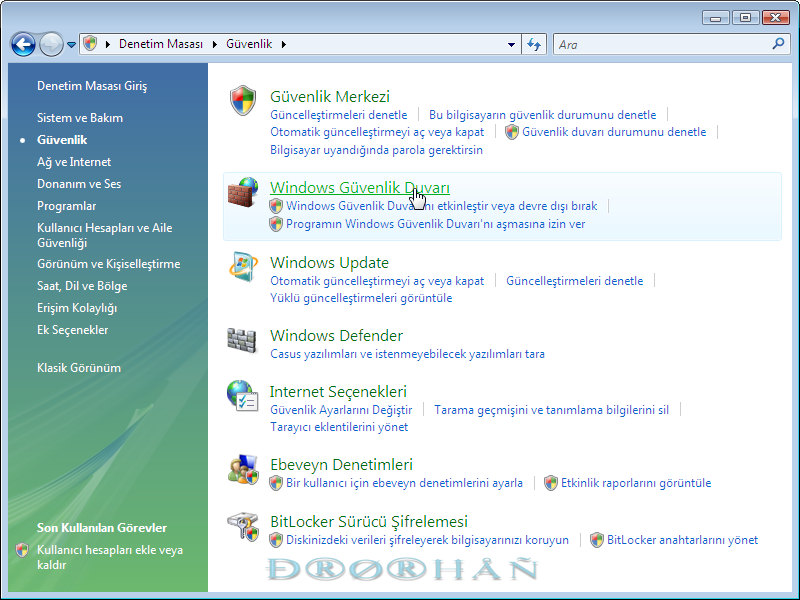Click shield beside Programın Windows Güvenlik Duvarı'nı aşmasına
The width and height of the screenshot is (800, 600).
(276, 224)
